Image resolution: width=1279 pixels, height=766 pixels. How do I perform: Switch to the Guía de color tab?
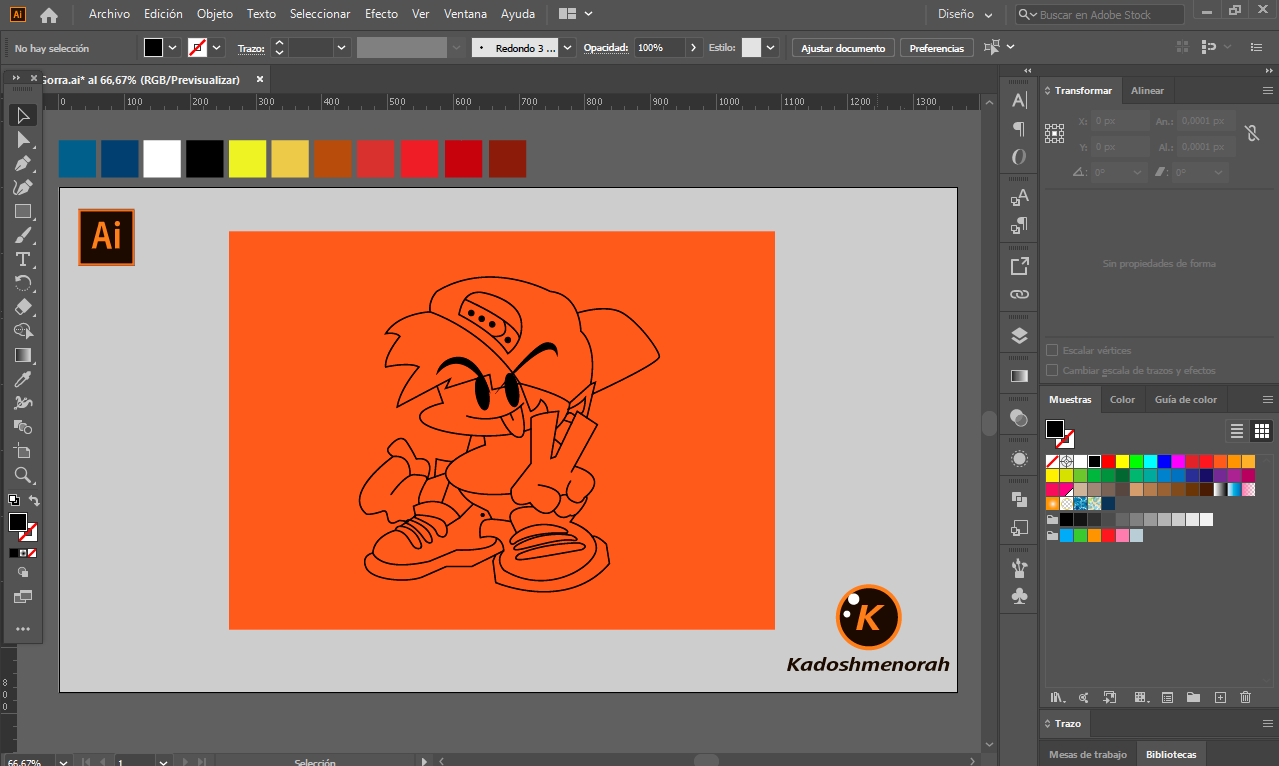pyautogui.click(x=1186, y=399)
